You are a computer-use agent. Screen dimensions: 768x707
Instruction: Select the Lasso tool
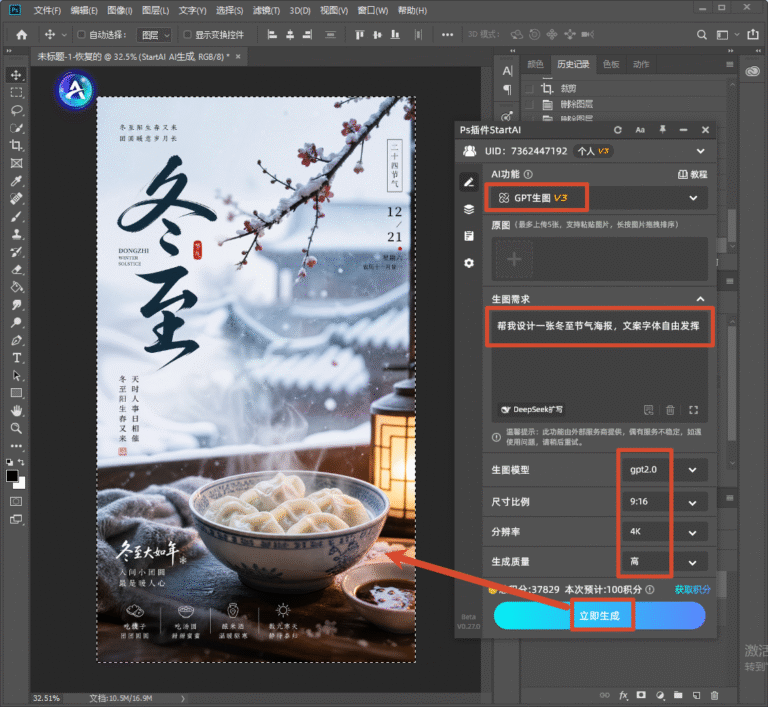coord(16,110)
